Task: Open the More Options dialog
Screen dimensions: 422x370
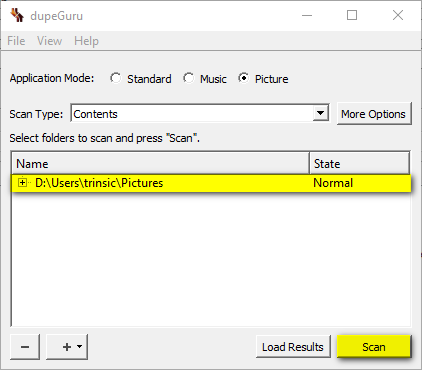Action: 373,114
